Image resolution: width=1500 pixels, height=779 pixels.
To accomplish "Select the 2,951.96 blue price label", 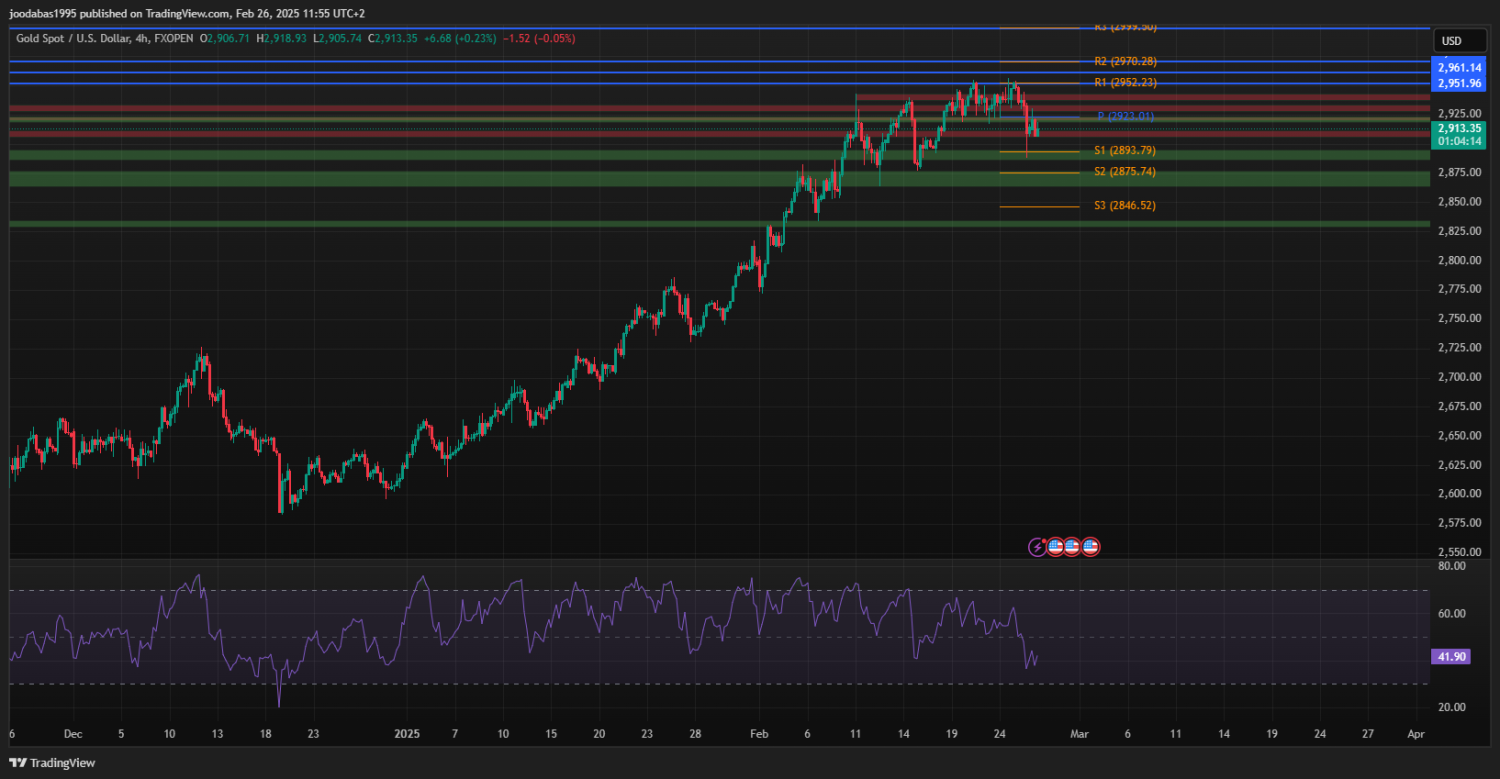I will [1459, 82].
